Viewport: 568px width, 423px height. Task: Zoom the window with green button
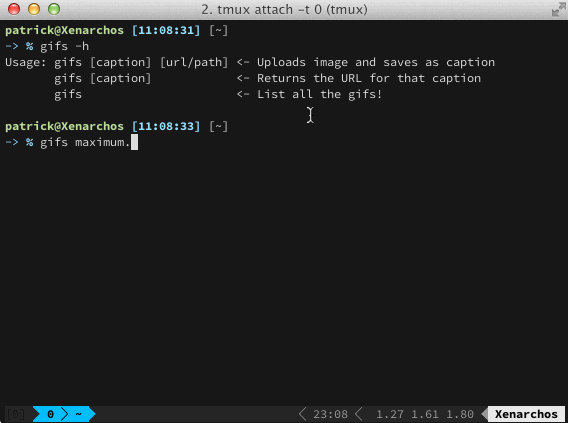pos(54,9)
